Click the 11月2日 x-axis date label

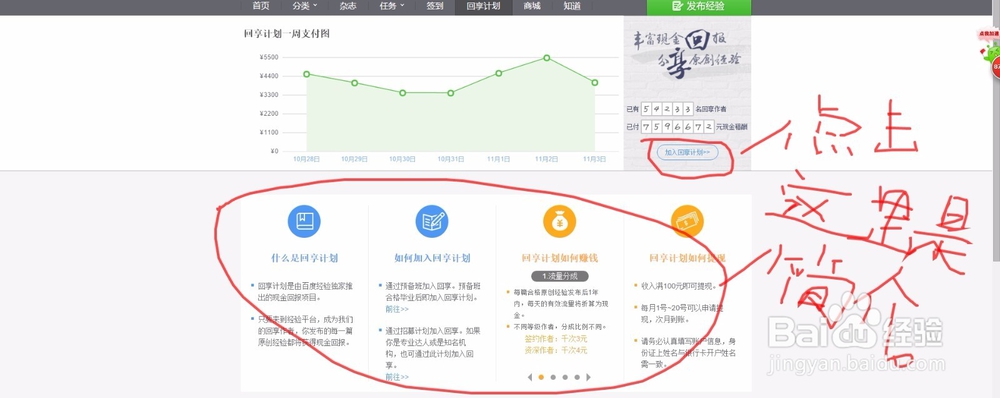[x=547, y=159]
